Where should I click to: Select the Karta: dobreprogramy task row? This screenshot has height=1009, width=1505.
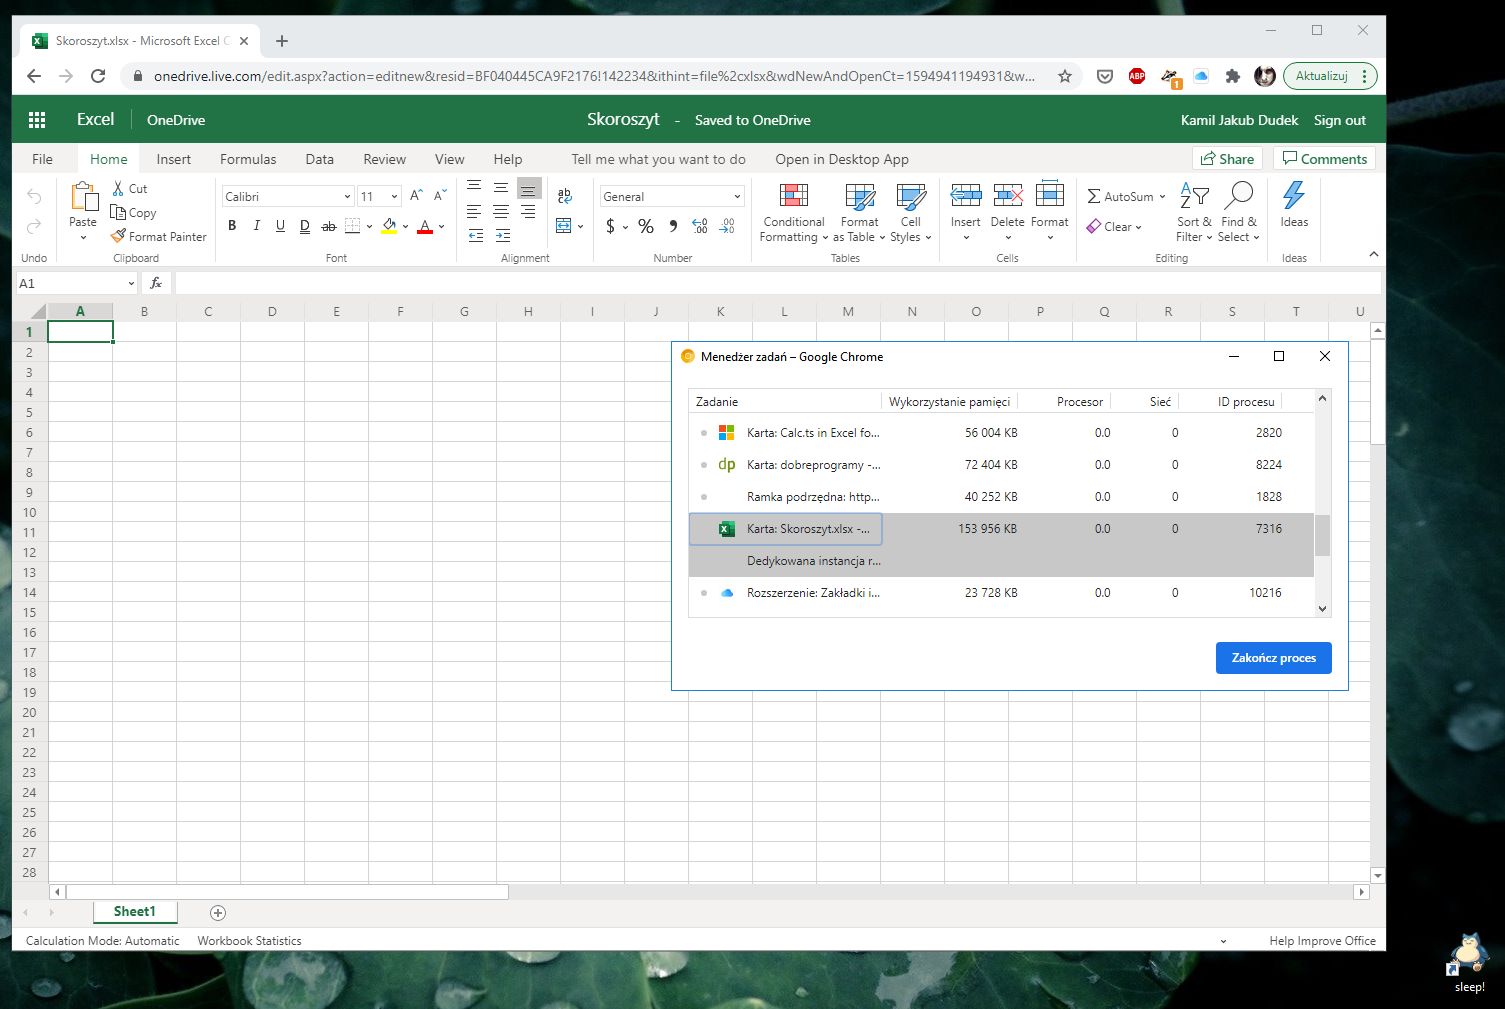tap(812, 465)
